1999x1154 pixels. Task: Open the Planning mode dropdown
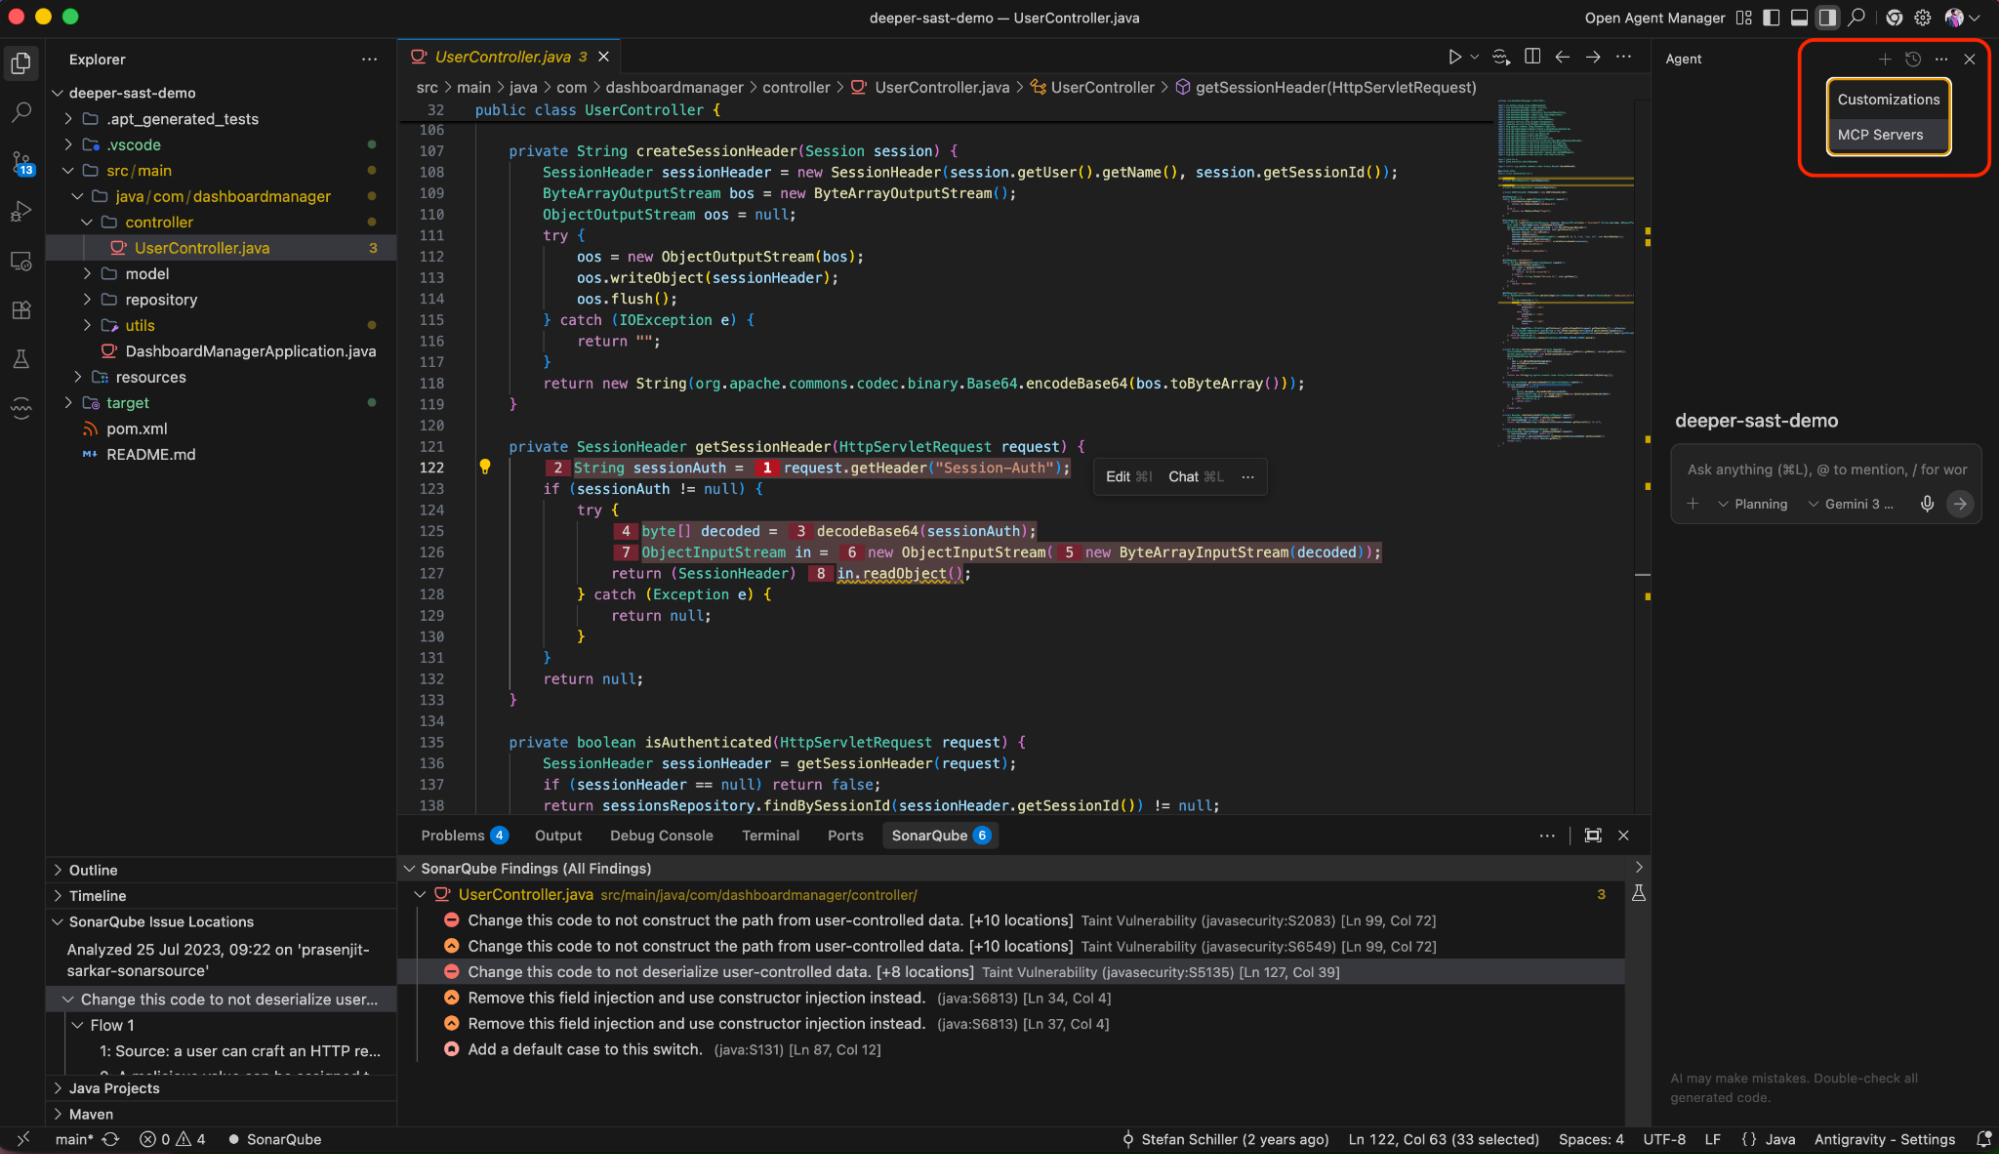[1753, 504]
